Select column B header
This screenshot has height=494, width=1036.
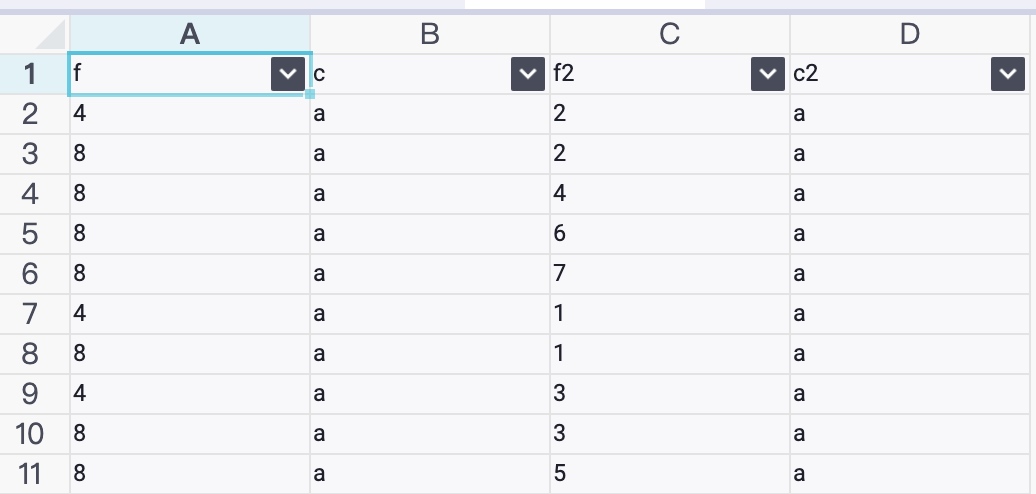click(429, 34)
